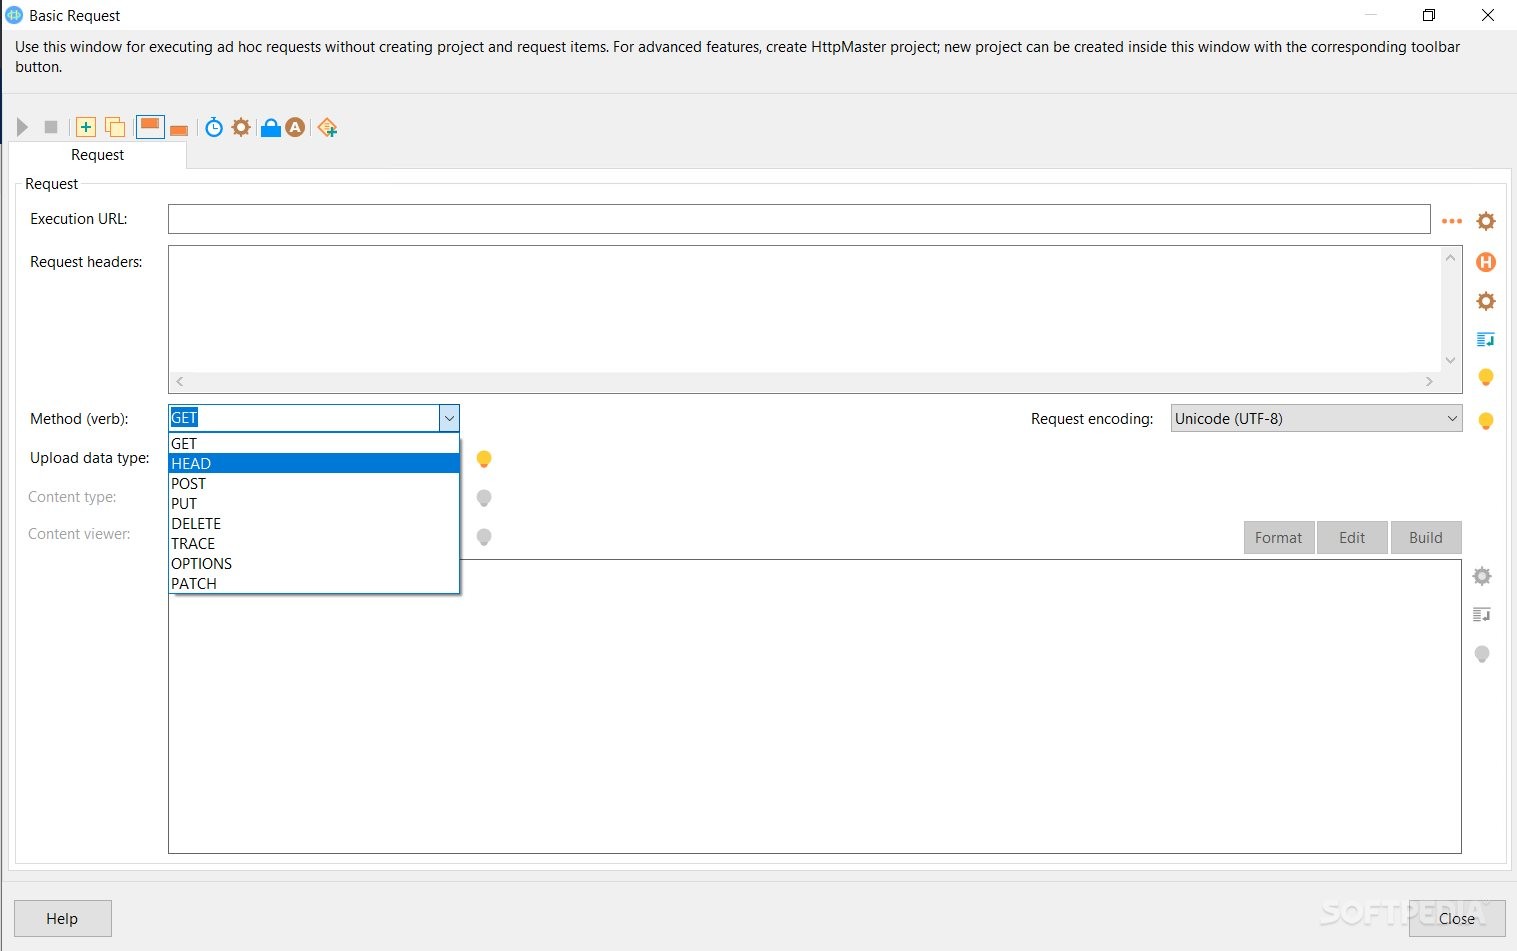Choose GET from the method list
The image size is (1517, 951).
pos(314,444)
